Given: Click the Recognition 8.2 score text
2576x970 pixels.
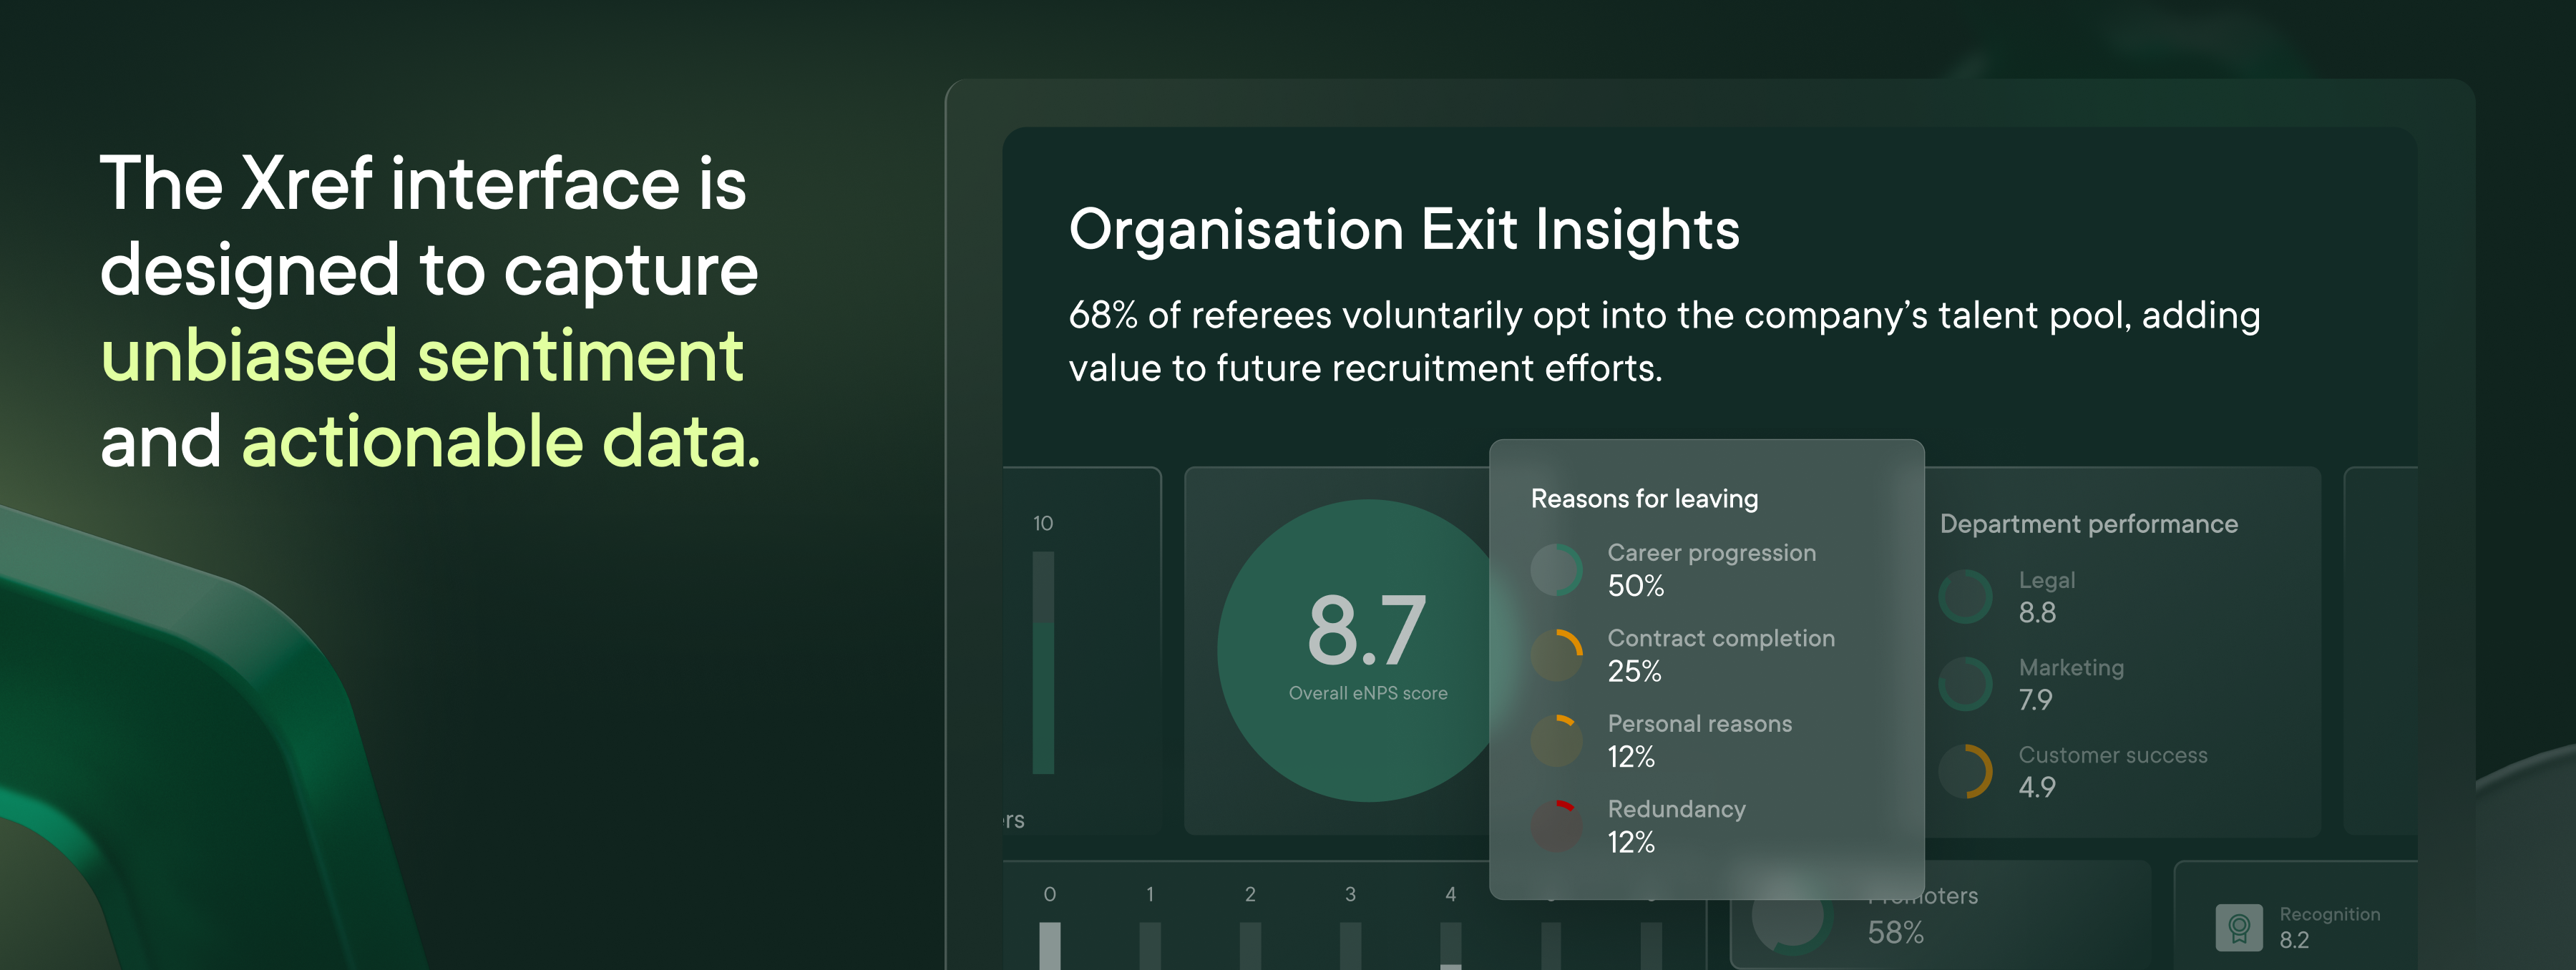Looking at the screenshot, I should click(x=2294, y=940).
